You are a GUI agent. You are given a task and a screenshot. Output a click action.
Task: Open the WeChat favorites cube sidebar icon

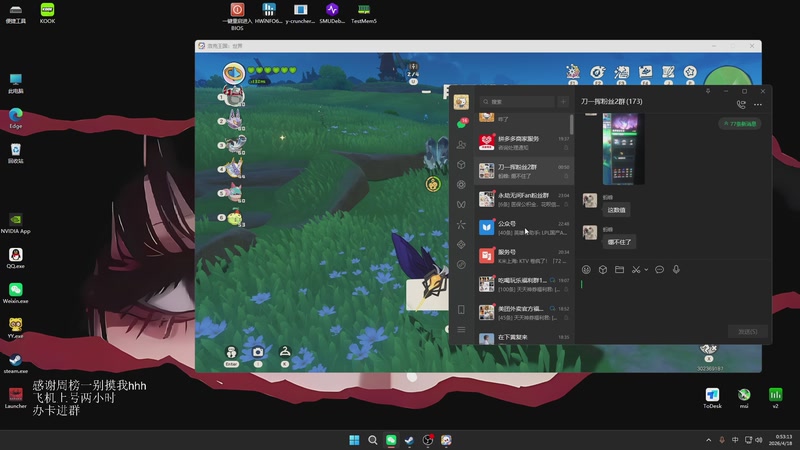(x=461, y=165)
